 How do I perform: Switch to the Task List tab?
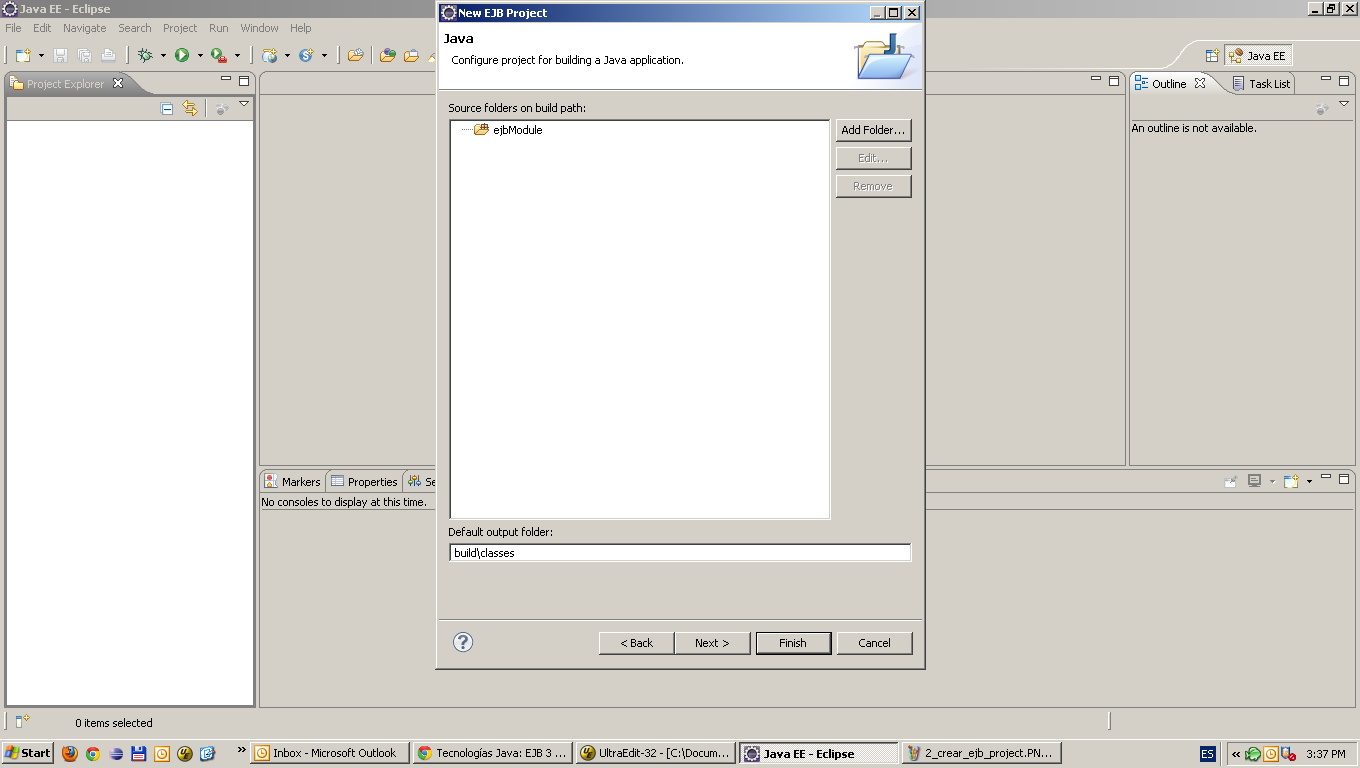coord(1267,83)
